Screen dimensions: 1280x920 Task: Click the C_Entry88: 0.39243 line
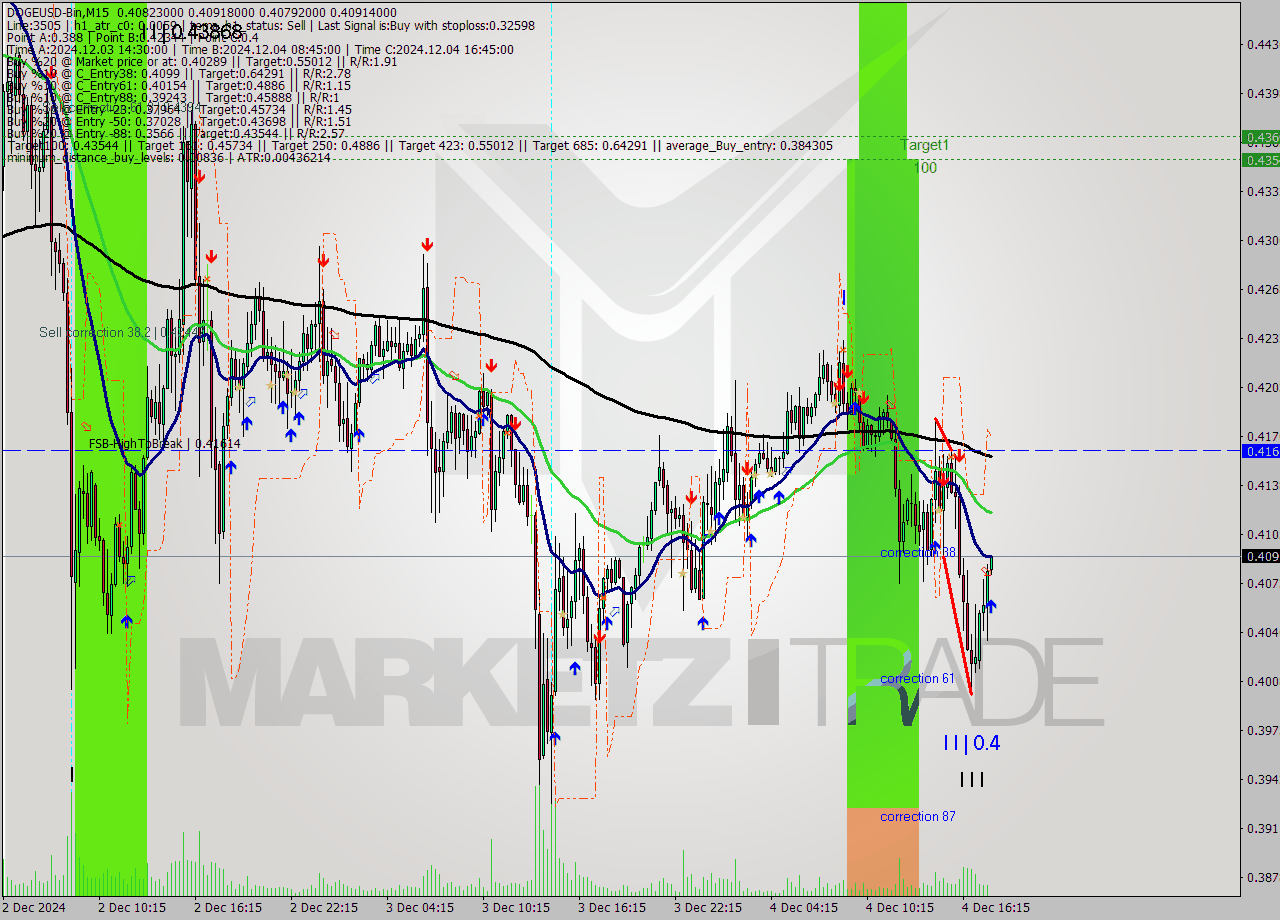click(172, 97)
